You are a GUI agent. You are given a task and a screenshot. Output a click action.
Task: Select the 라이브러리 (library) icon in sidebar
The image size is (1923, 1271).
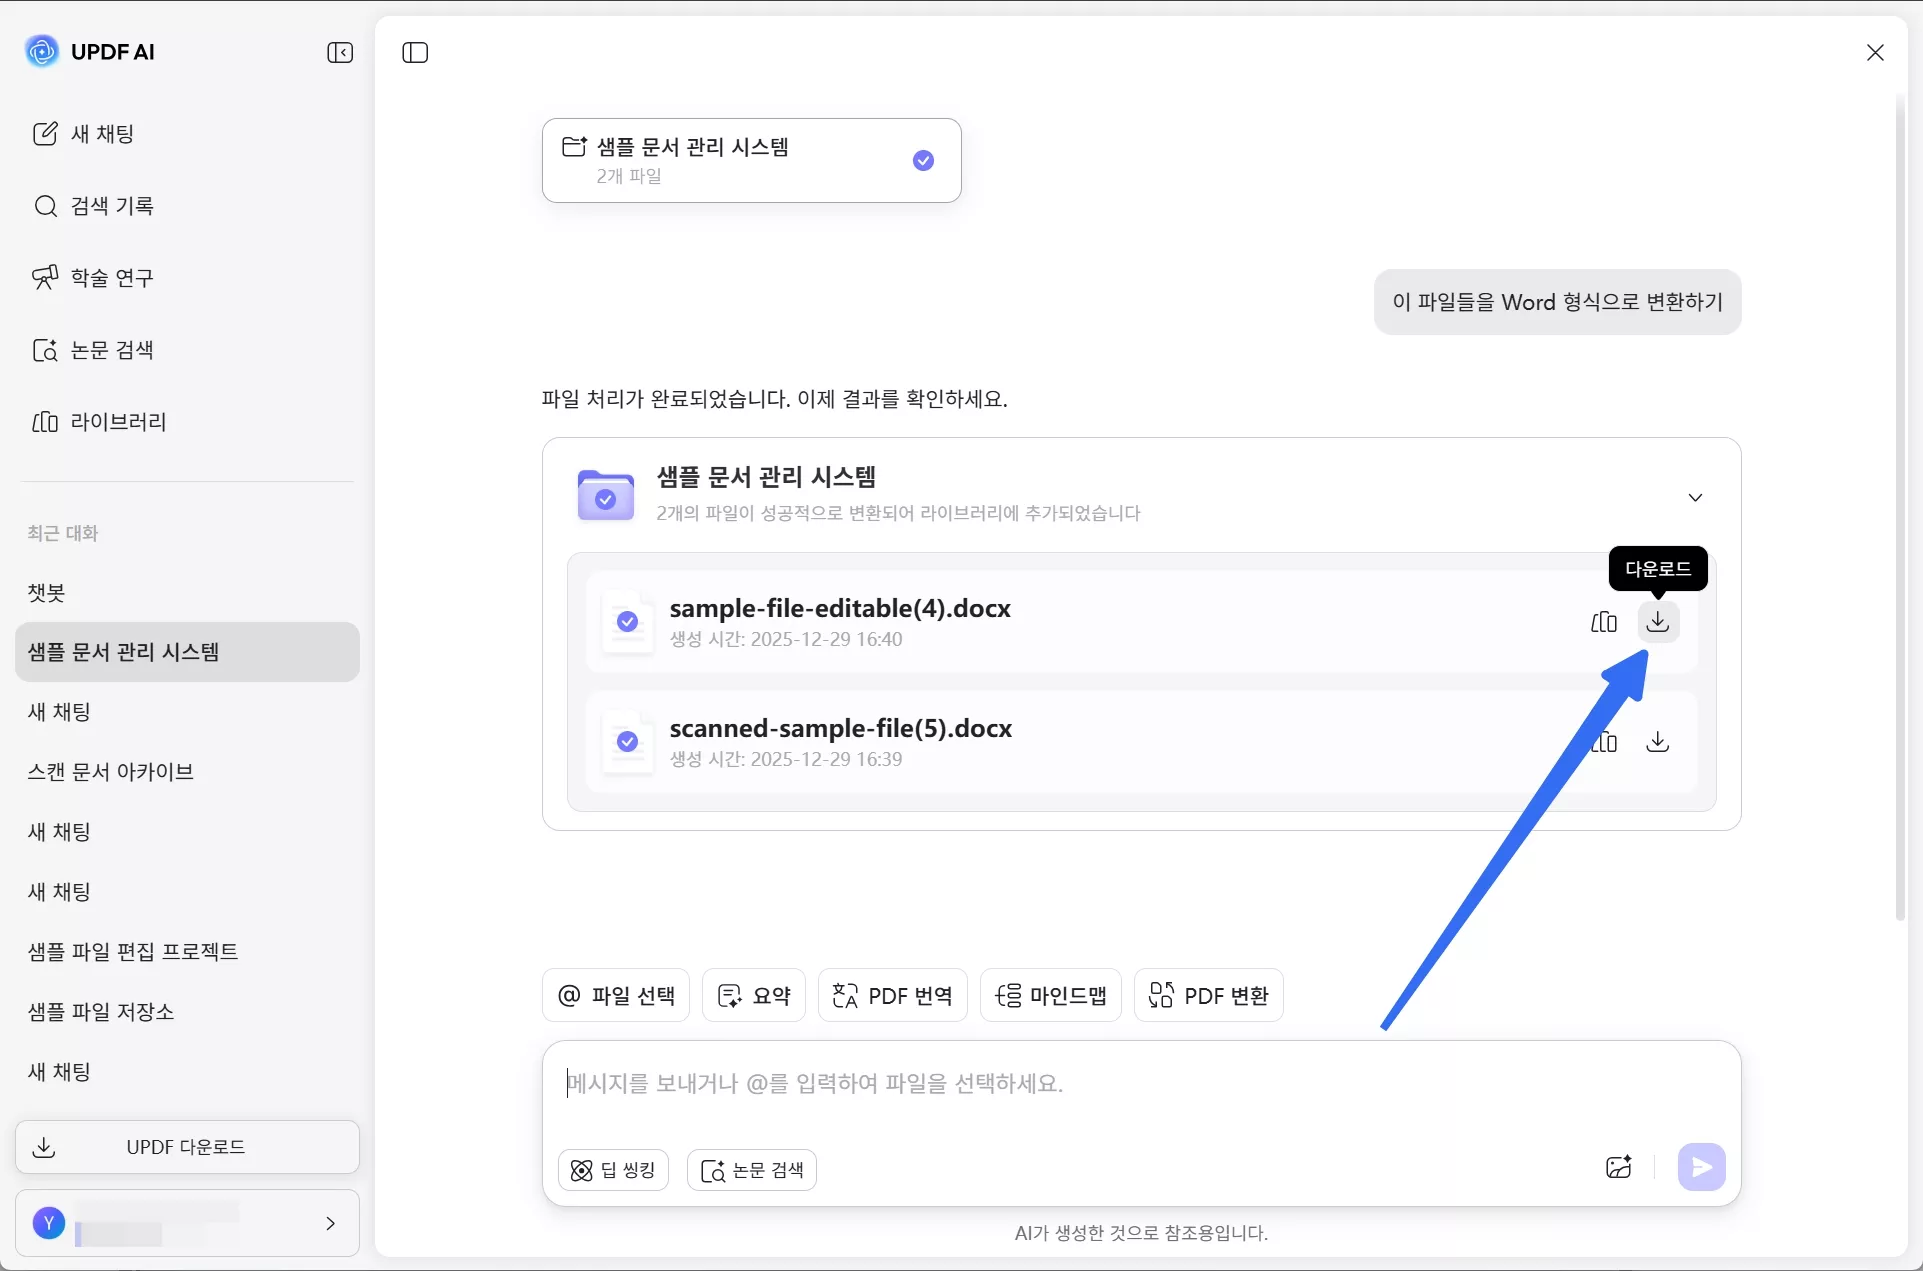(46, 422)
